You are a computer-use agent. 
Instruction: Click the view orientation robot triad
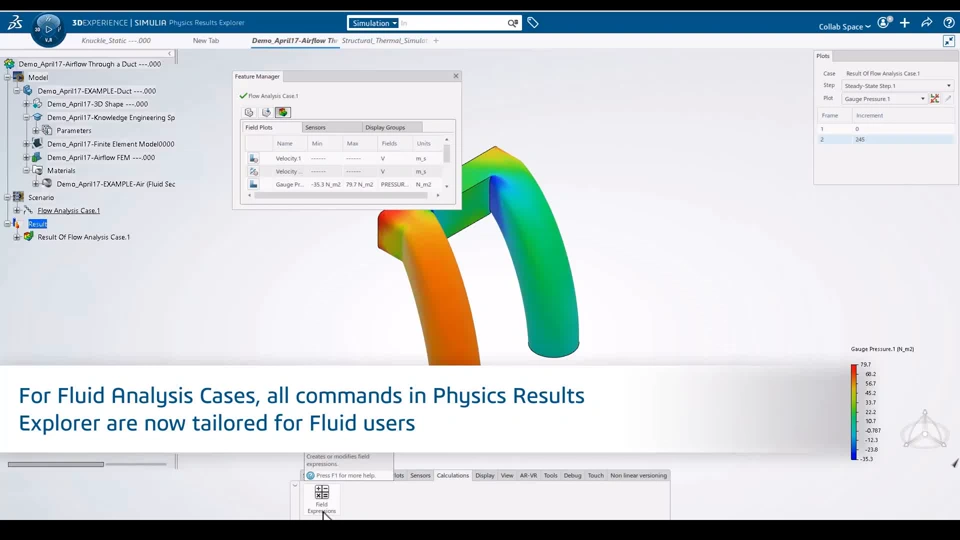924,430
